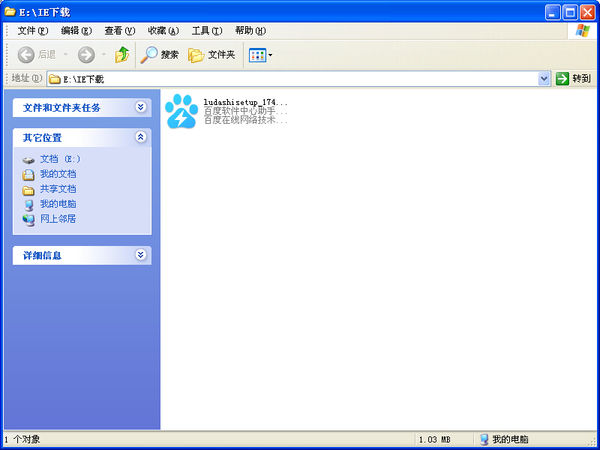Image resolution: width=600 pixels, height=450 pixels.
Task: Expand 文件和文件夹任务 panel chevron
Action: click(140, 107)
